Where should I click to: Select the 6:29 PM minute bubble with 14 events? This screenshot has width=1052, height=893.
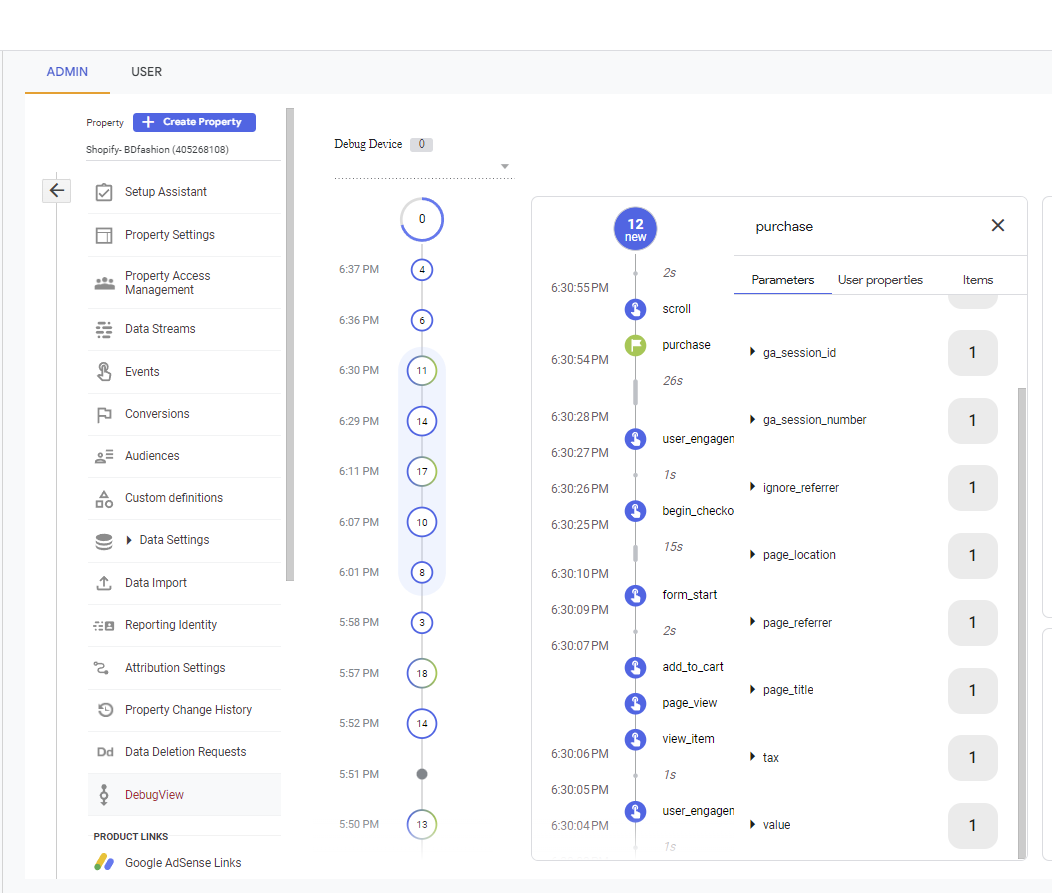(422, 421)
